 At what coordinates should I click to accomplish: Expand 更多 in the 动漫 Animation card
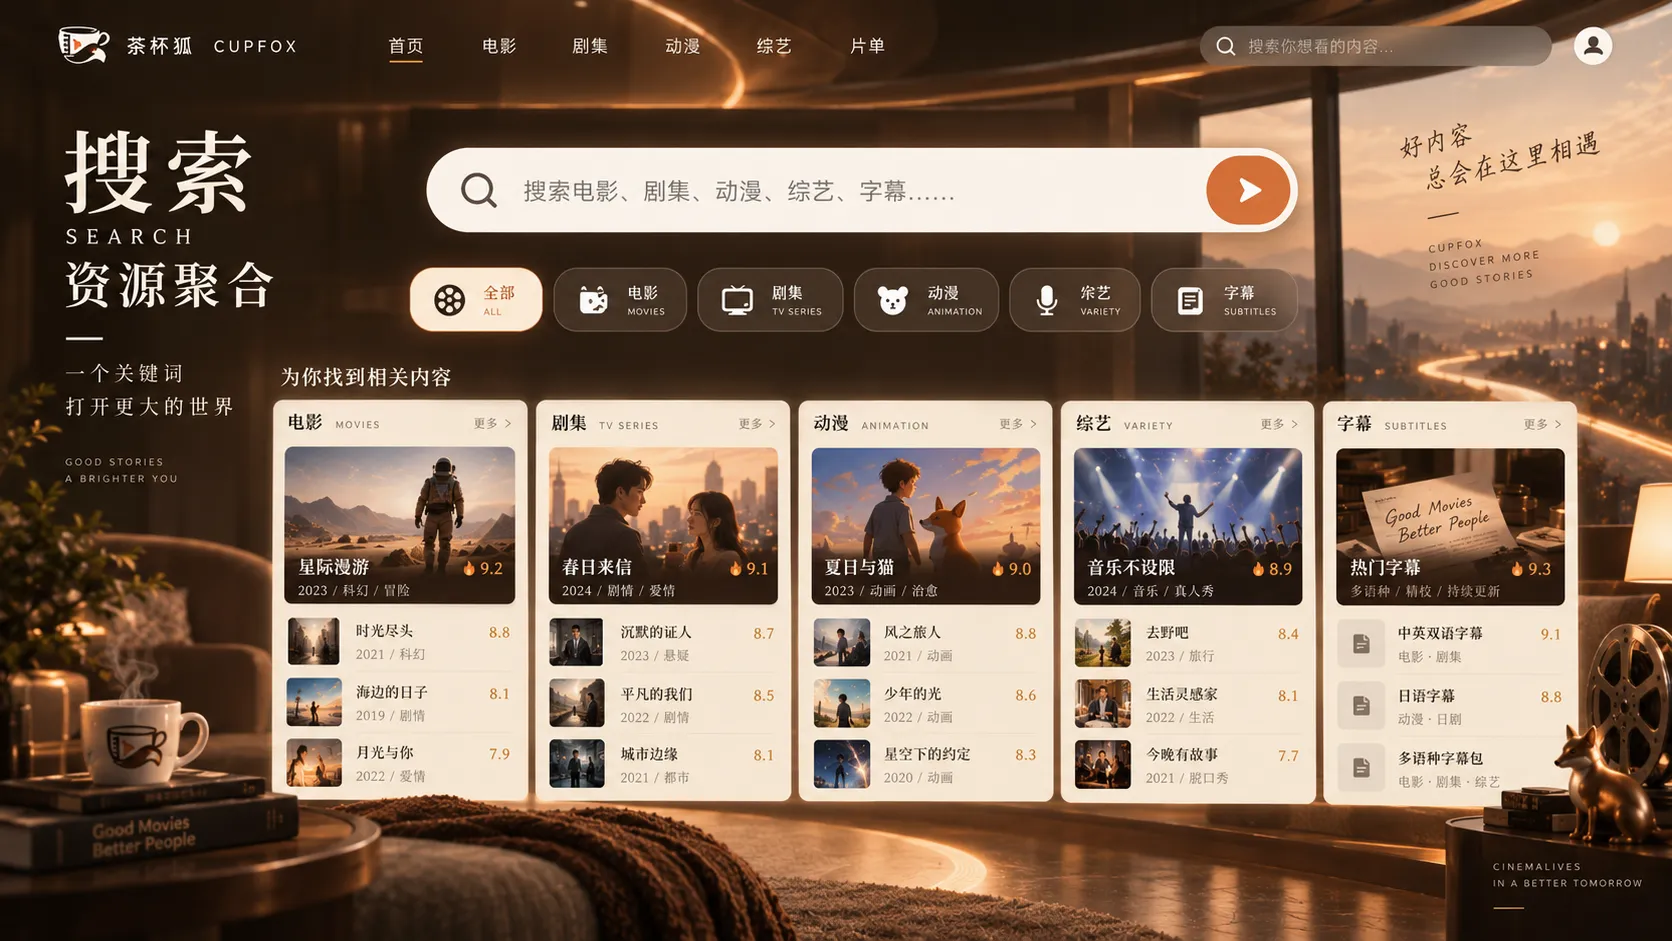click(x=1018, y=424)
